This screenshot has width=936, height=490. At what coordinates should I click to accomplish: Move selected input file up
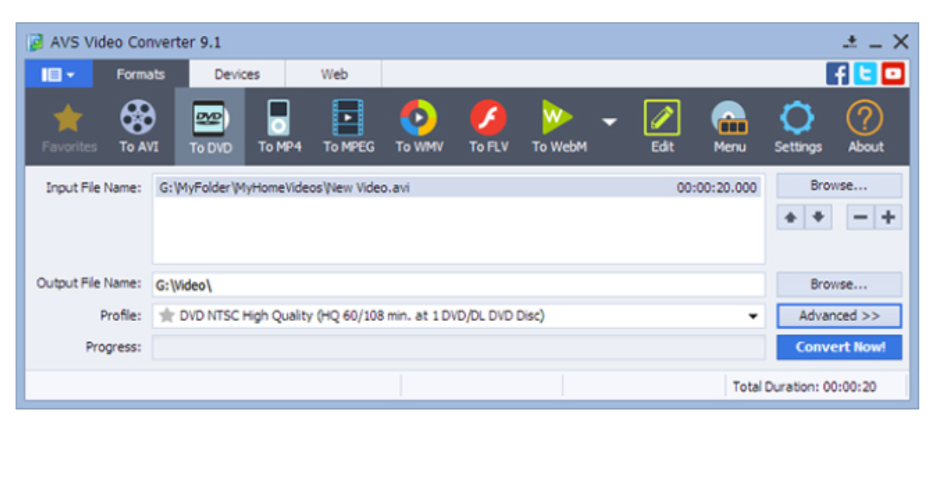tap(790, 217)
